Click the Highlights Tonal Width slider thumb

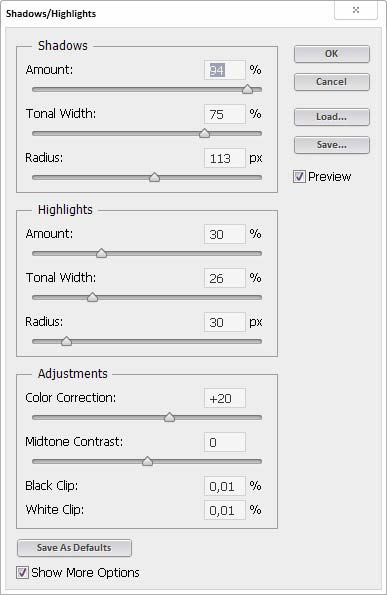[x=93, y=297]
